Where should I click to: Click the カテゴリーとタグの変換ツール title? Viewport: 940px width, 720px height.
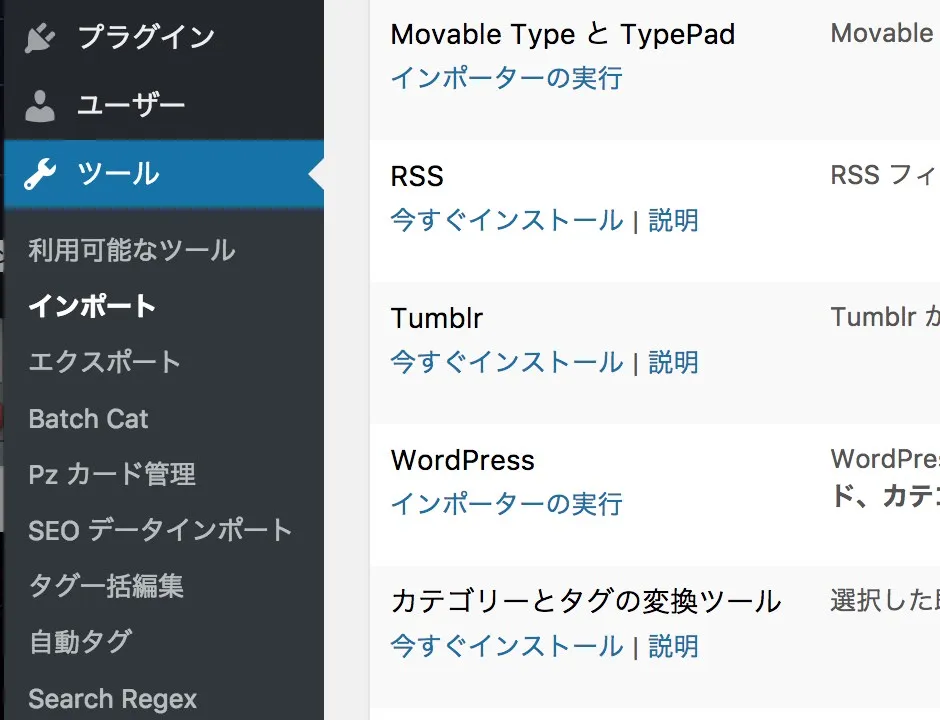point(586,601)
